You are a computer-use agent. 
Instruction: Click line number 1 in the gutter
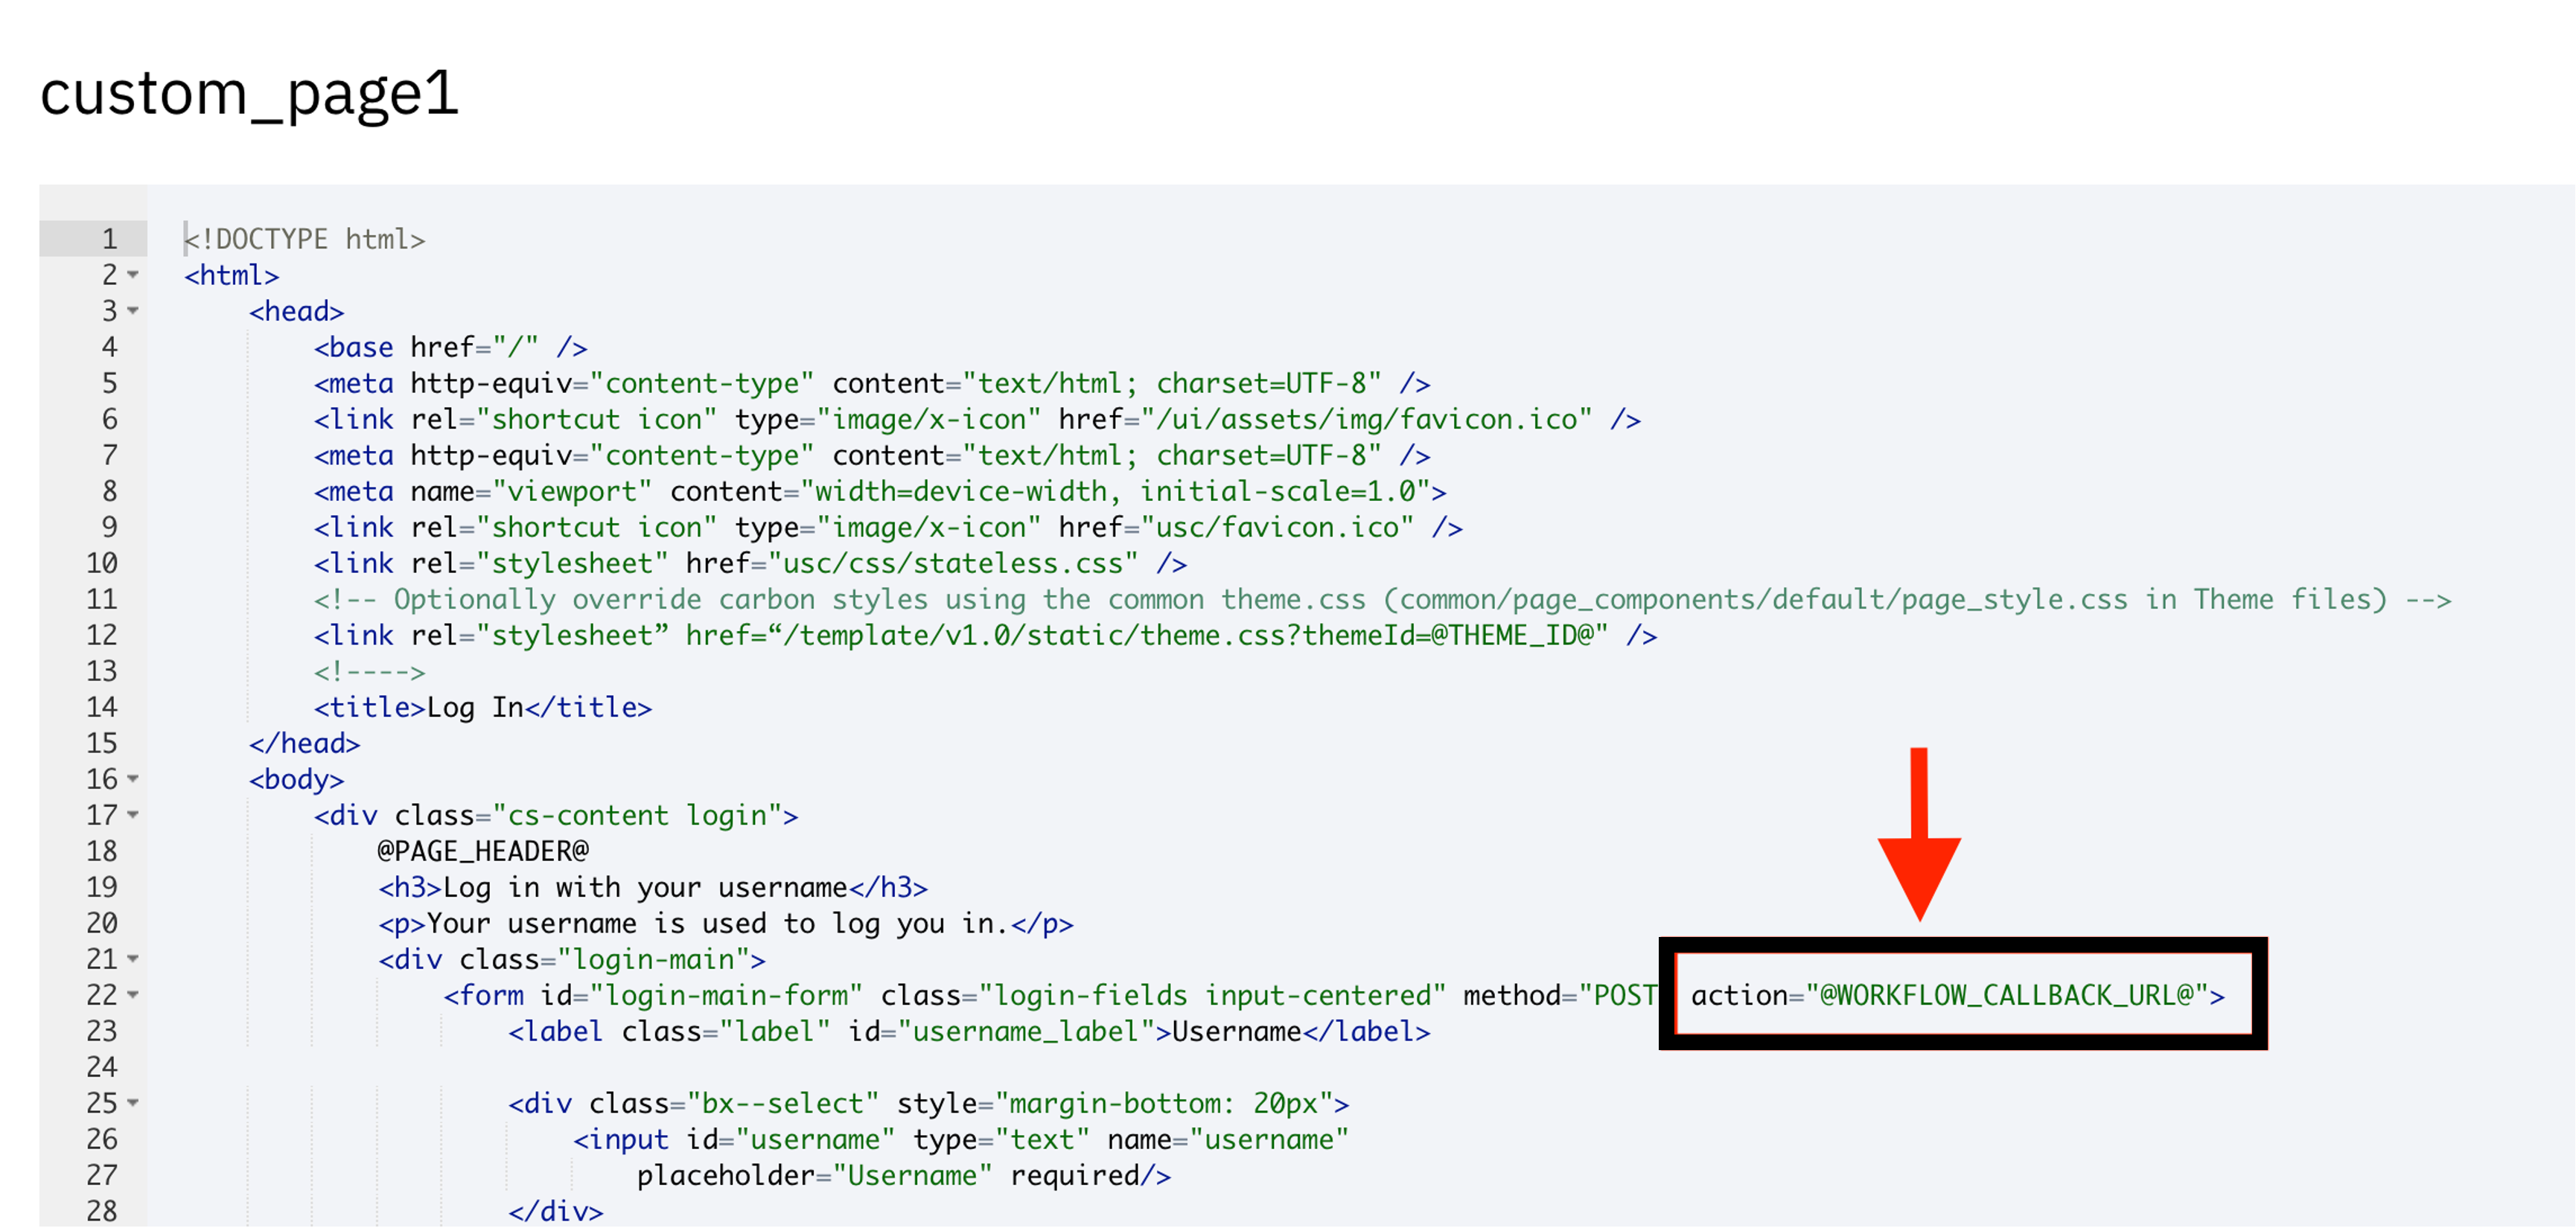[x=109, y=239]
